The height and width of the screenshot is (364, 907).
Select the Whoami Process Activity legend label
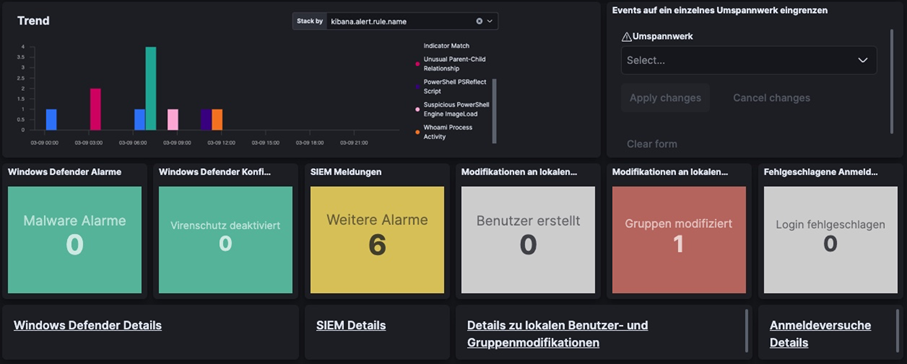tap(448, 132)
